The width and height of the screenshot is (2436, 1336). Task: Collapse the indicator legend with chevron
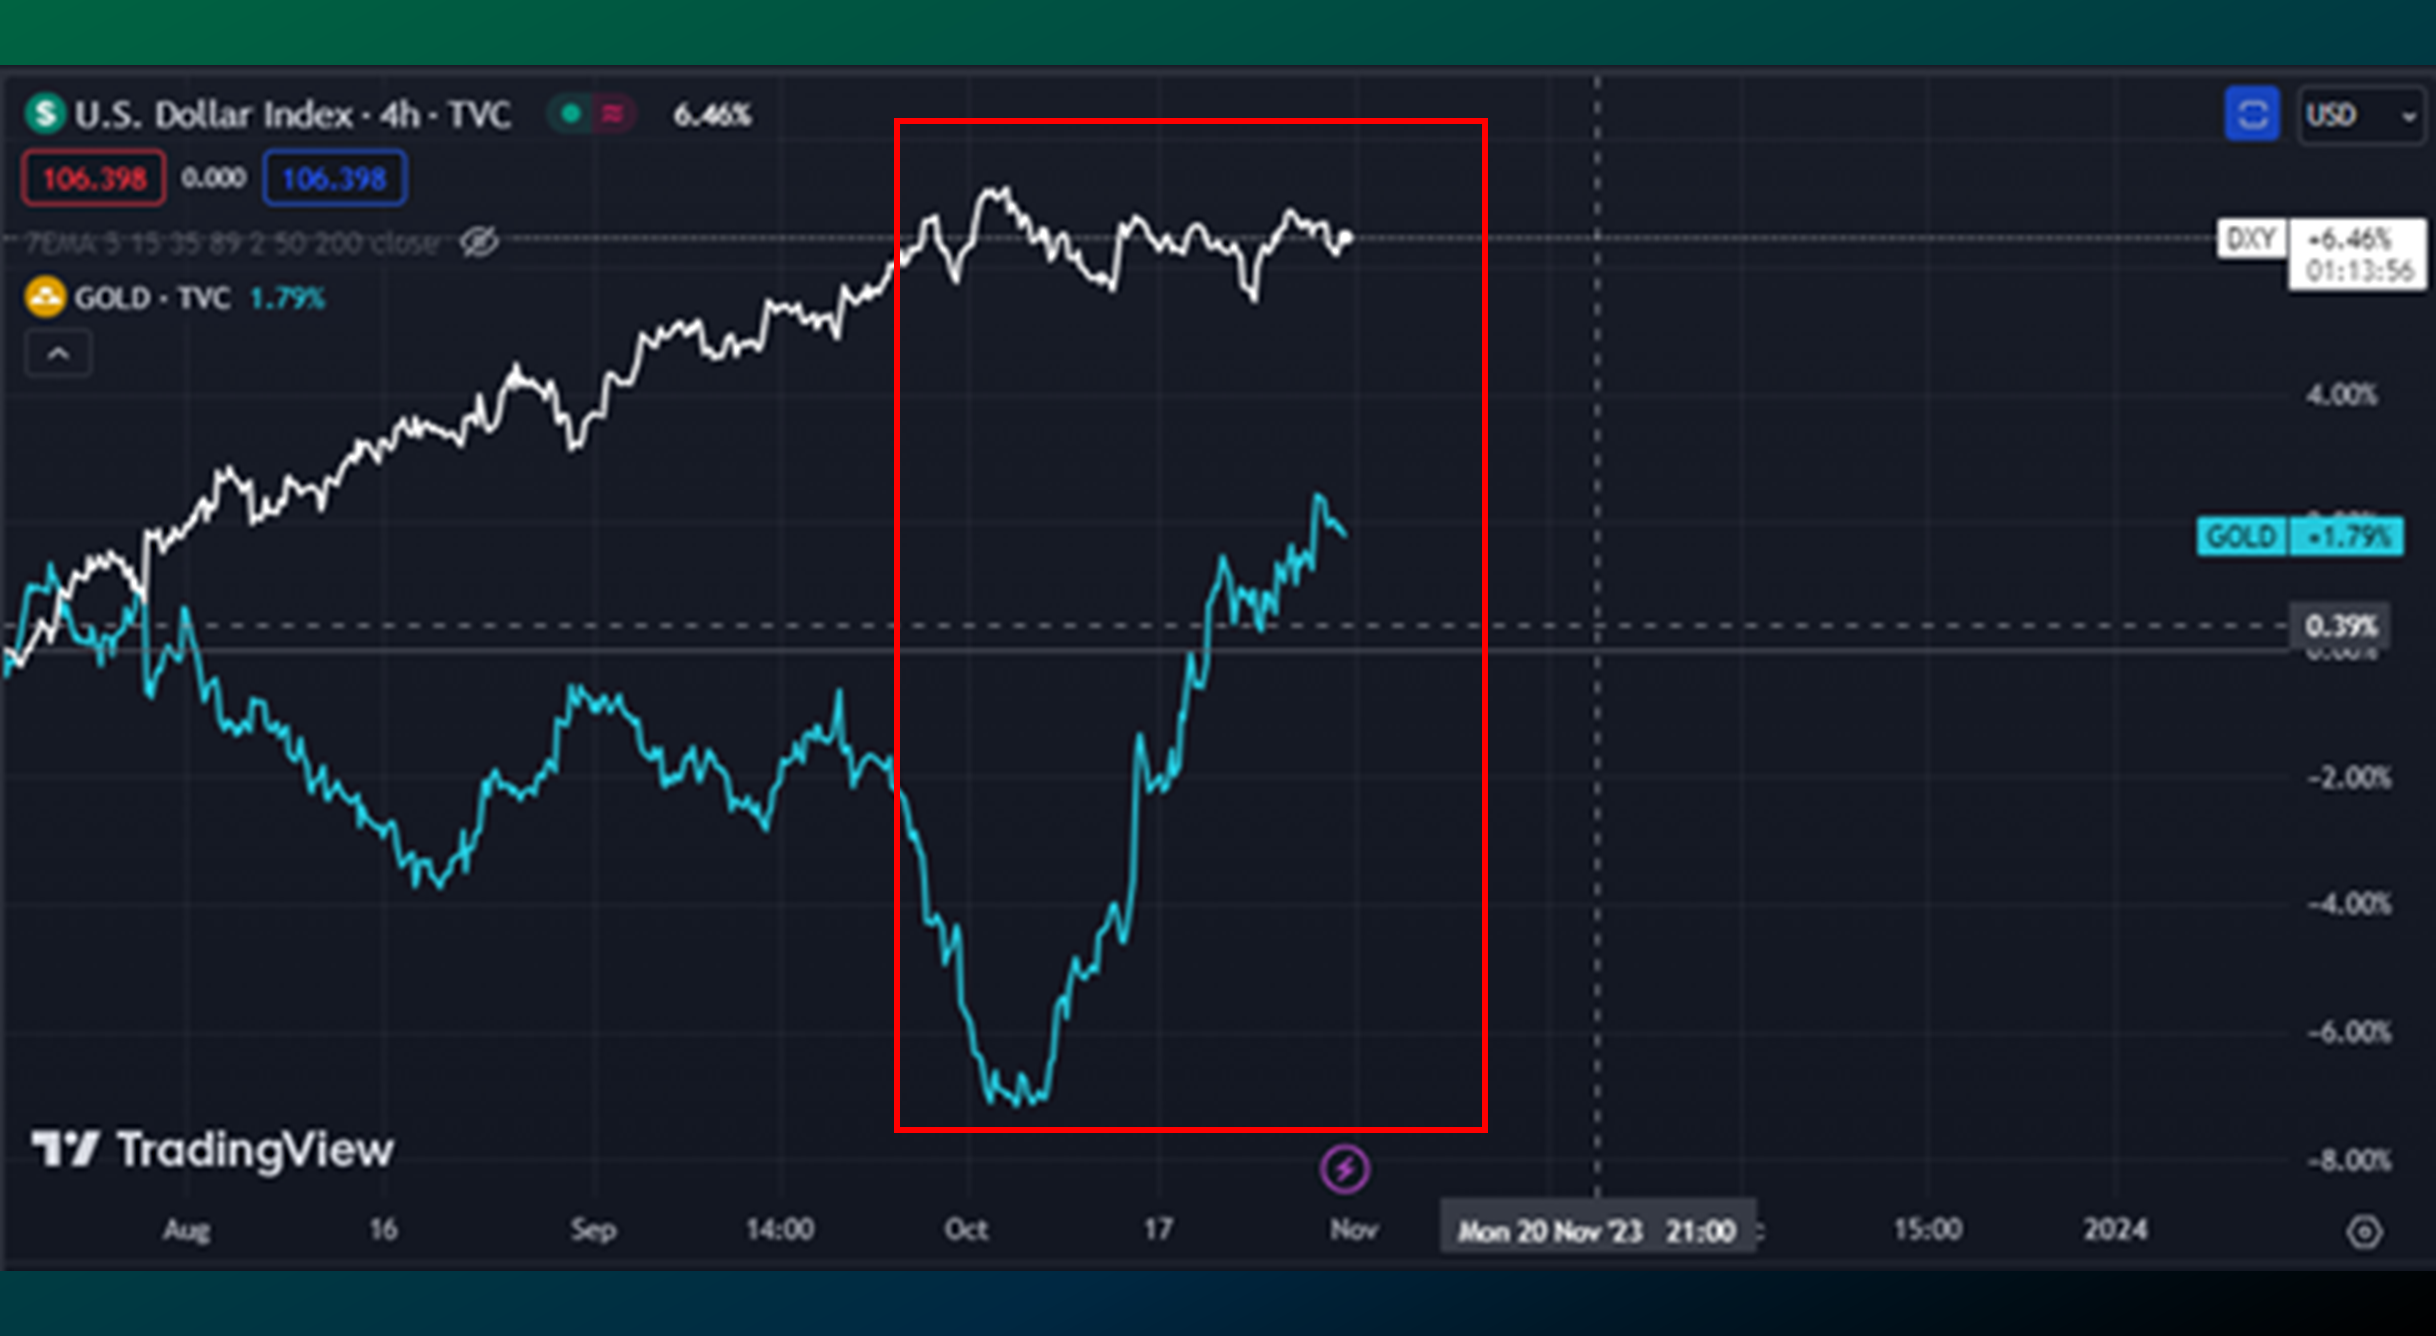(59, 353)
